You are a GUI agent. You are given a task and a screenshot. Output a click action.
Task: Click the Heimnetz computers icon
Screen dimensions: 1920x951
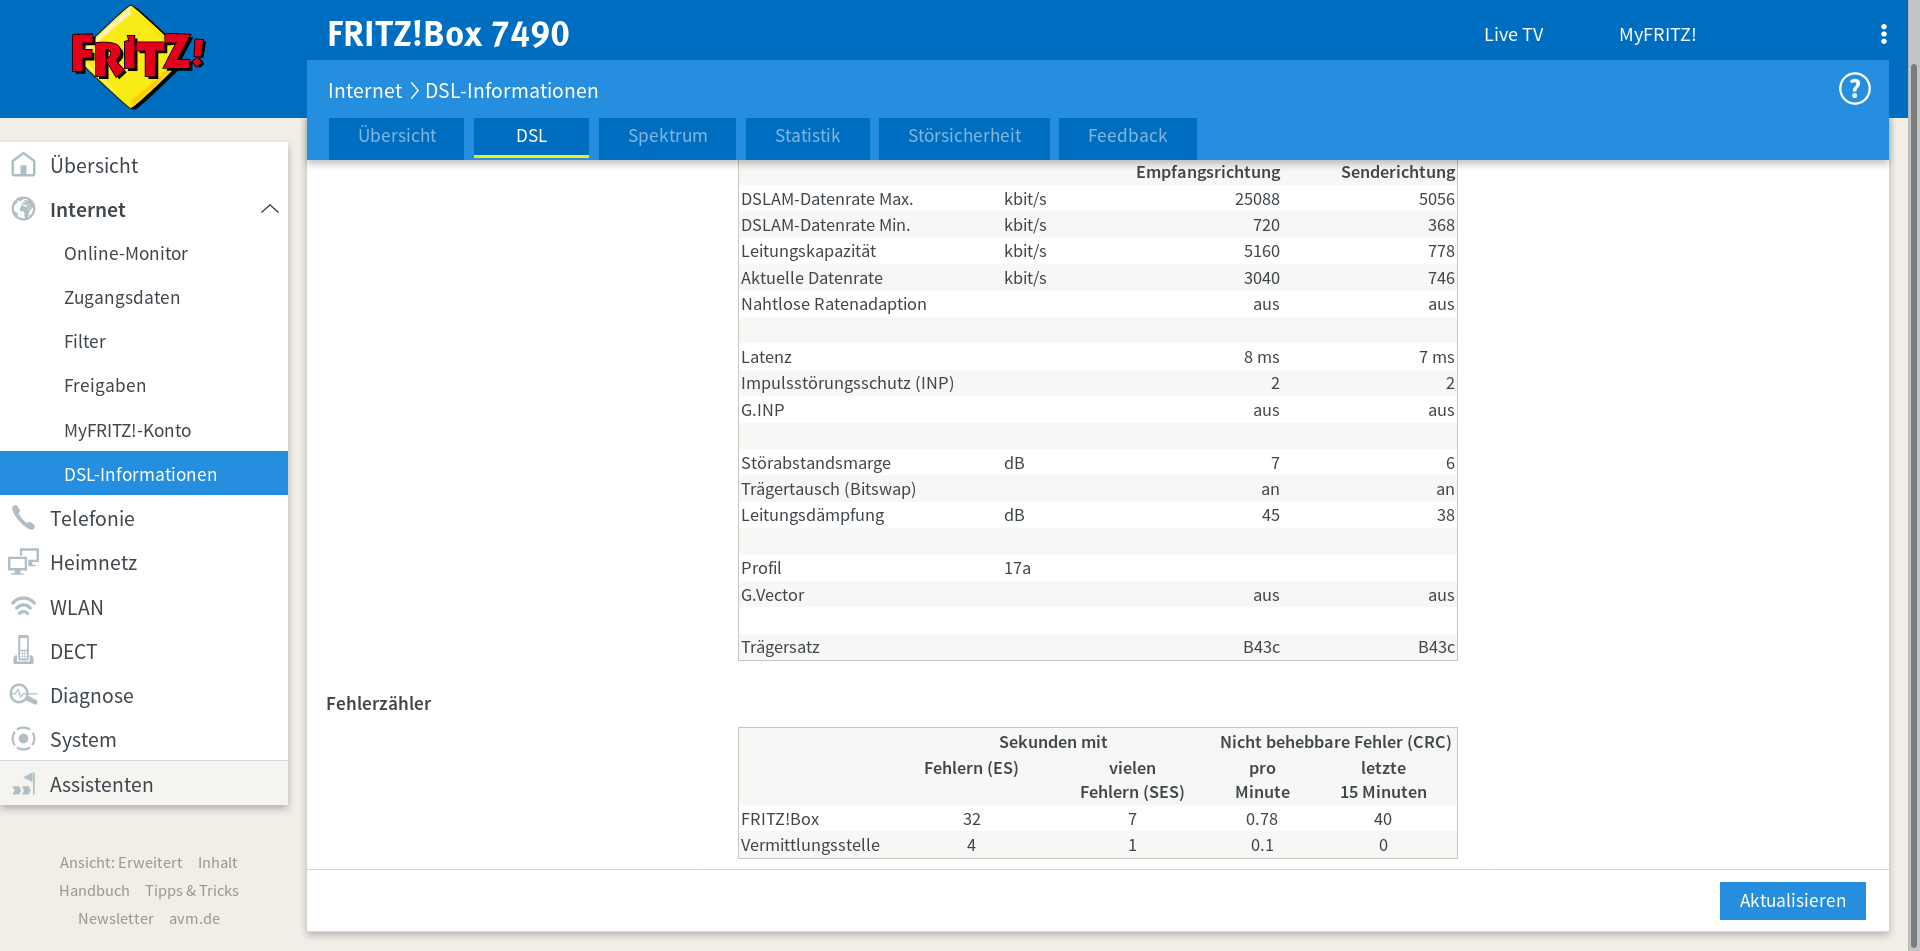[23, 562]
